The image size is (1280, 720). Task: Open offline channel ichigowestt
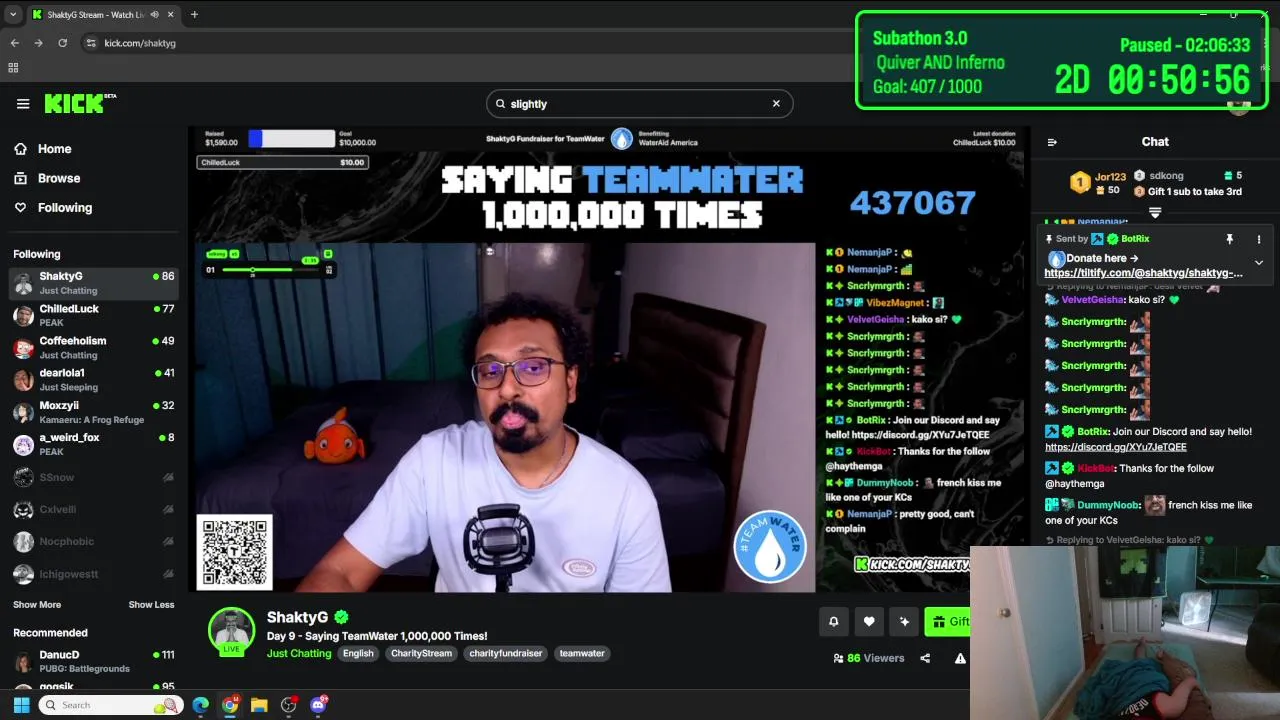pyautogui.click(x=94, y=575)
